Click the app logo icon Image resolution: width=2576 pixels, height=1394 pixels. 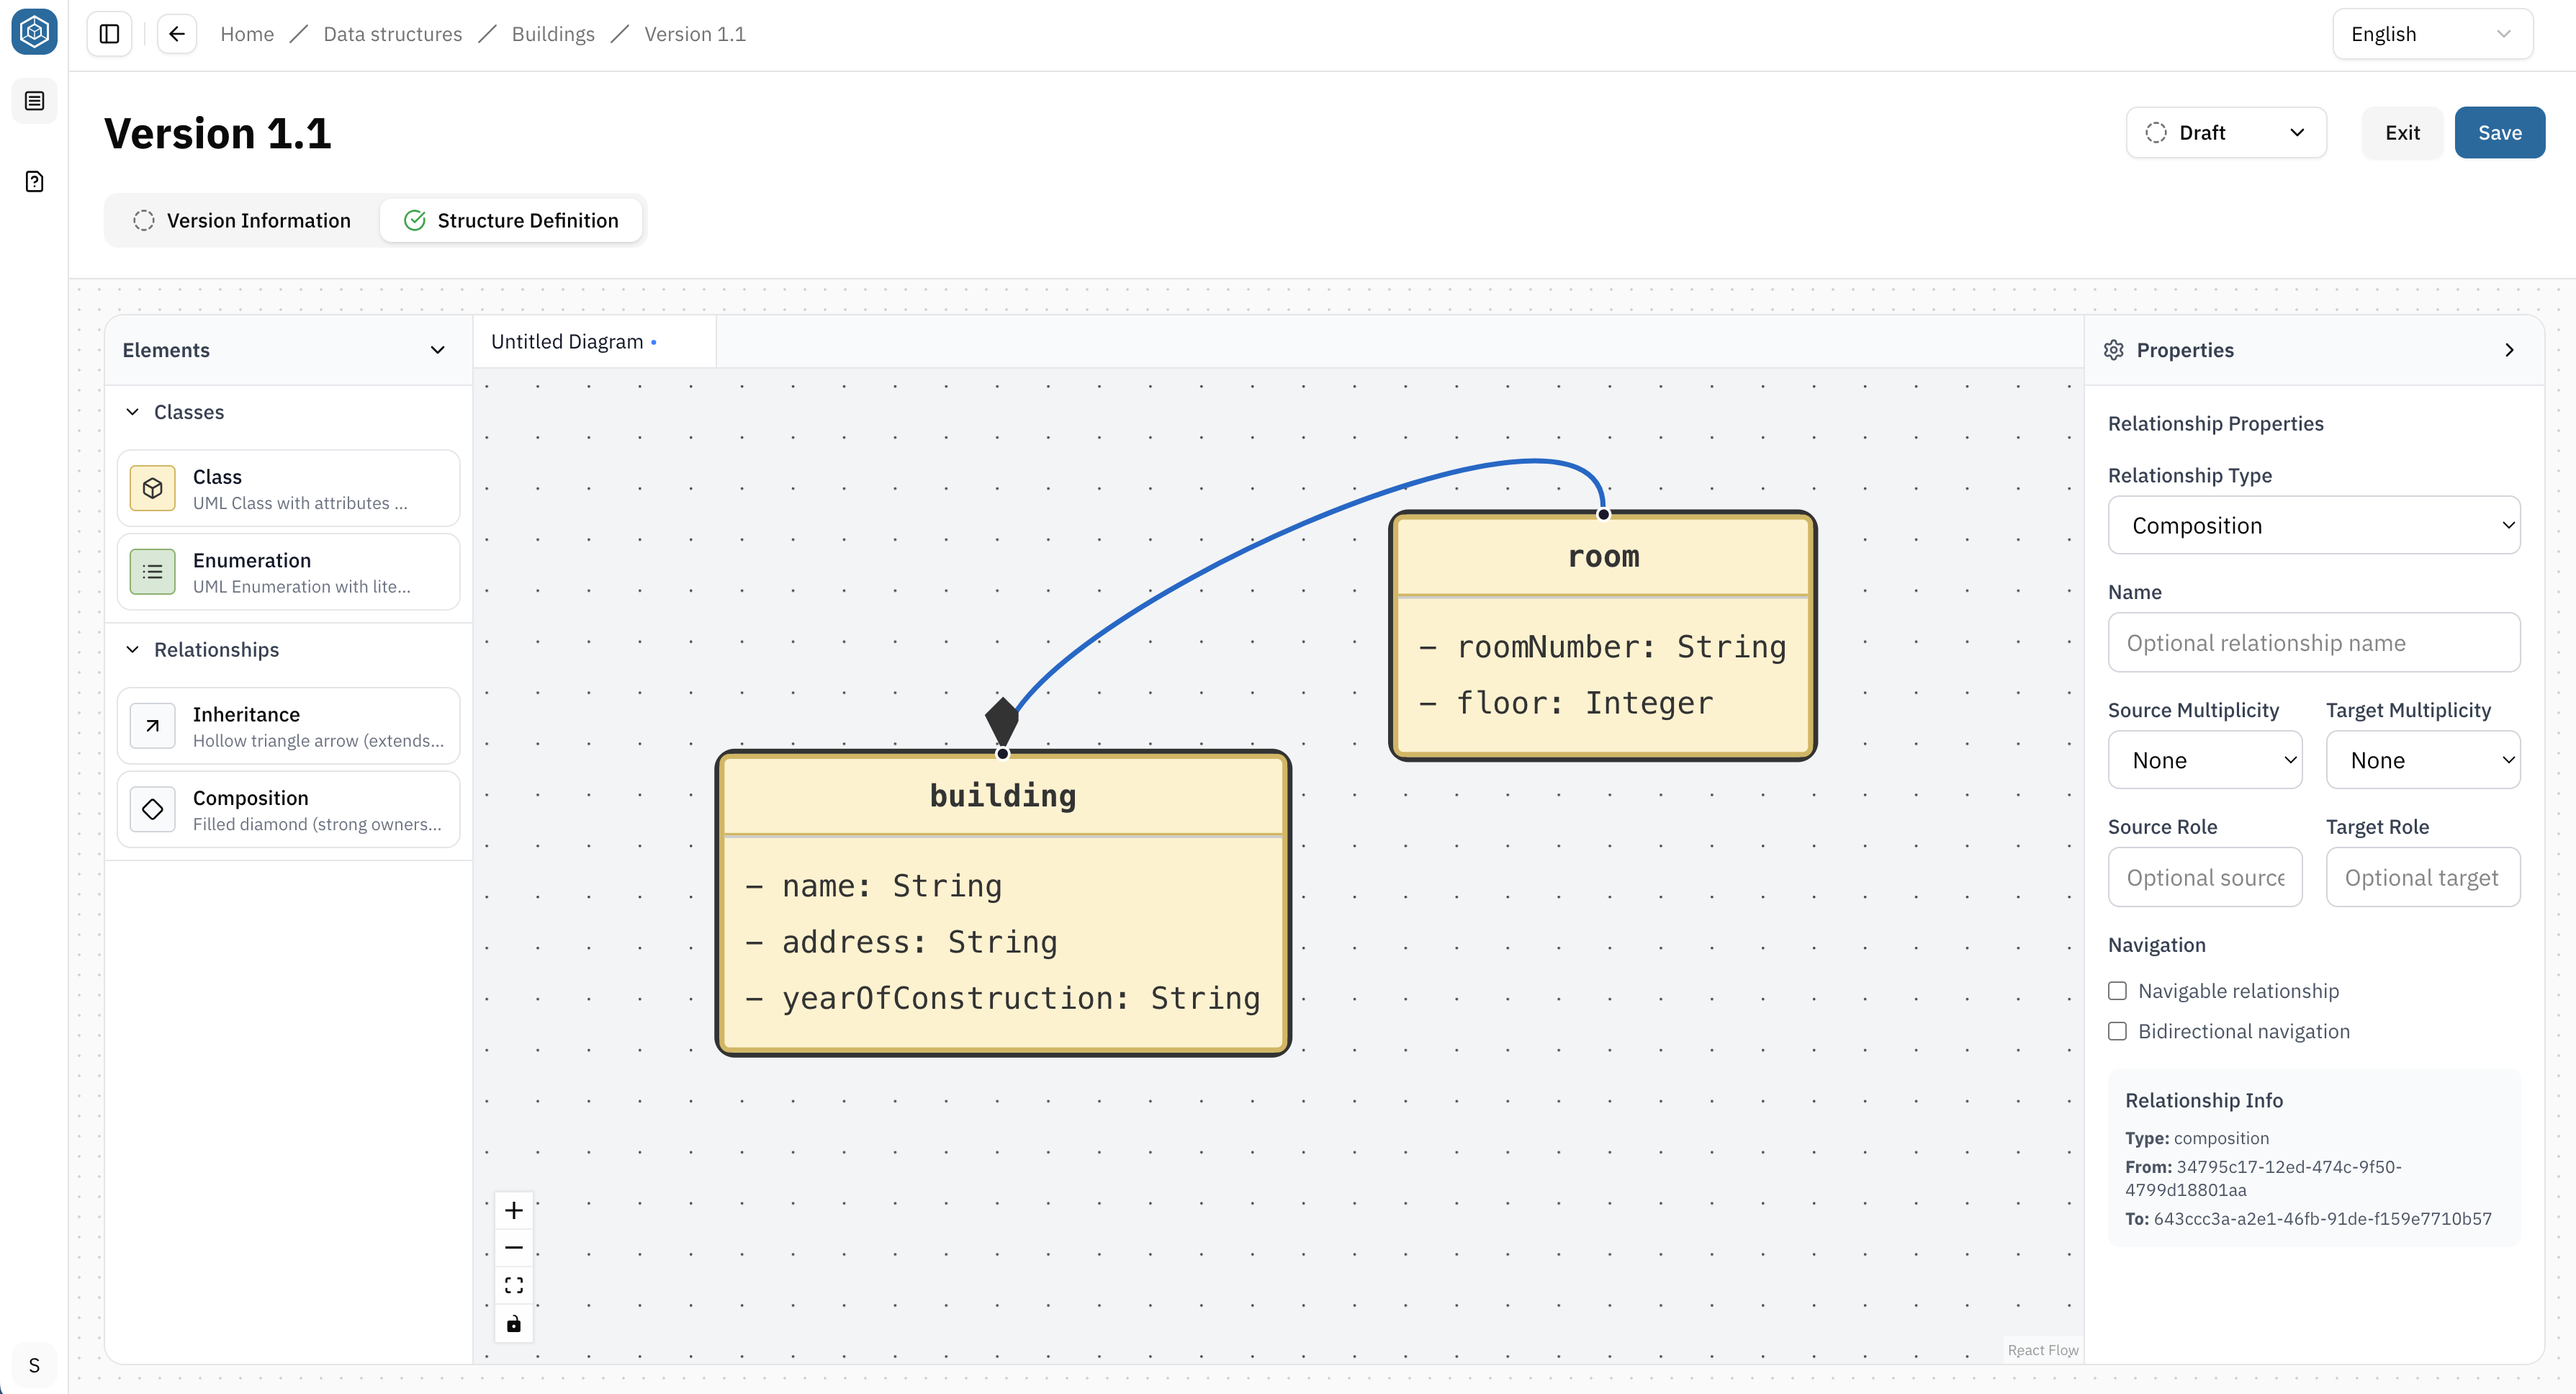tap(34, 32)
